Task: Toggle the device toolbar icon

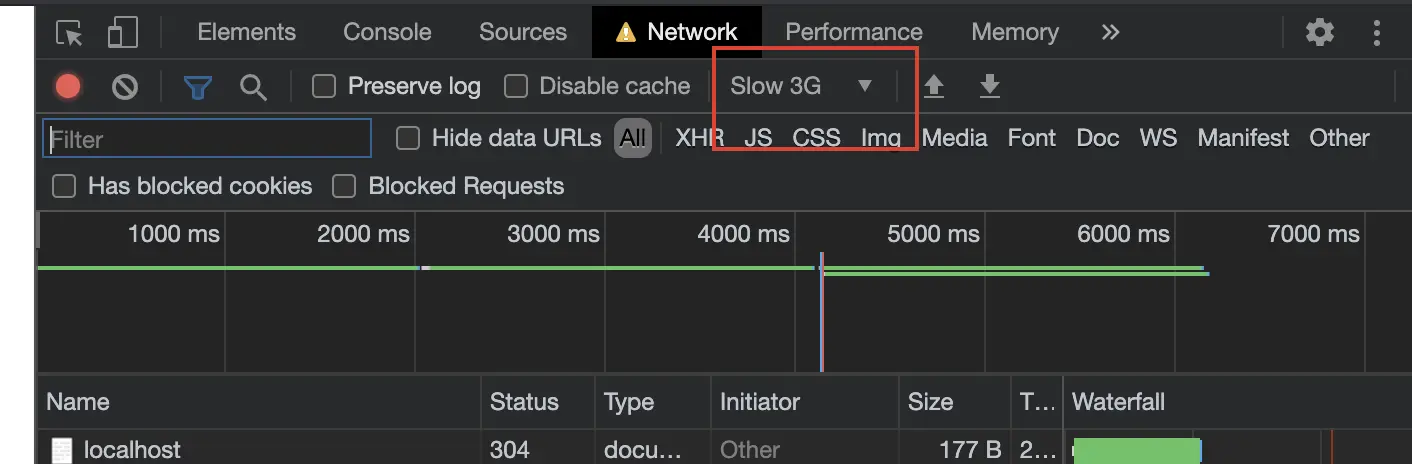Action: click(x=122, y=32)
